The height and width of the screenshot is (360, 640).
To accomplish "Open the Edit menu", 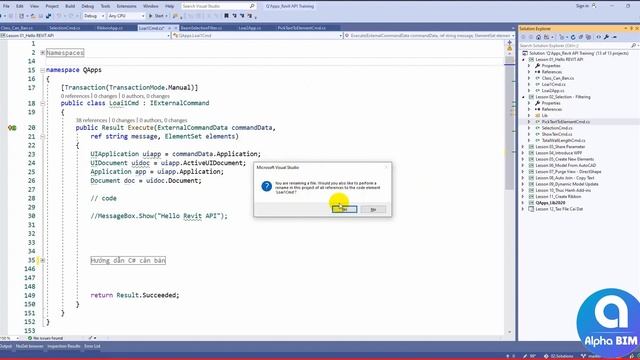I will [20, 6].
